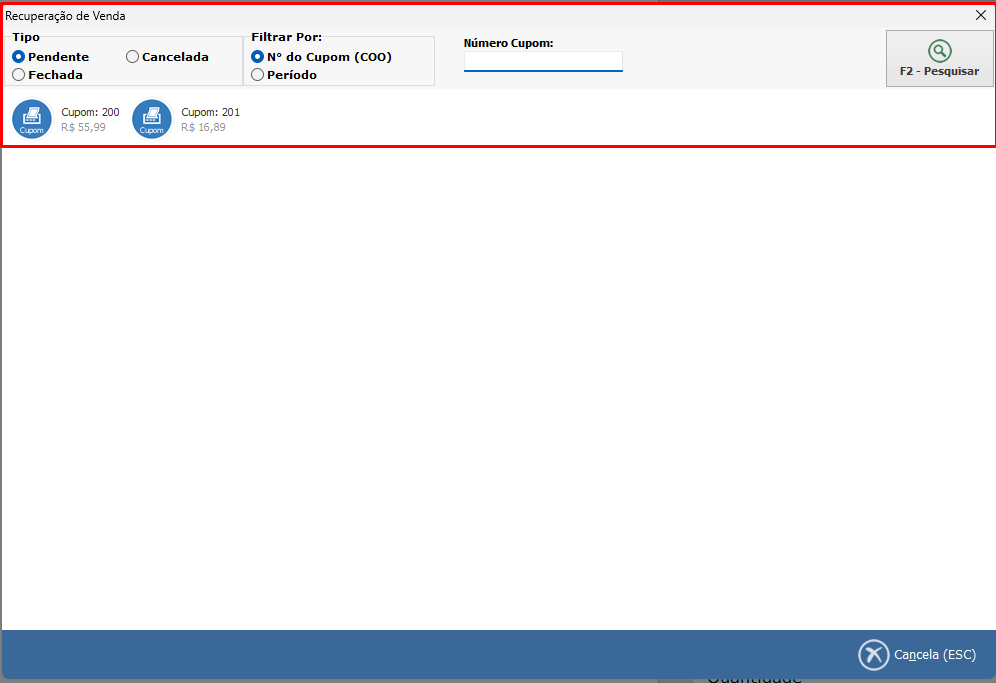Image resolution: width=996 pixels, height=683 pixels.
Task: Open the pending sale labeled Cupom: 200
Action: point(90,112)
